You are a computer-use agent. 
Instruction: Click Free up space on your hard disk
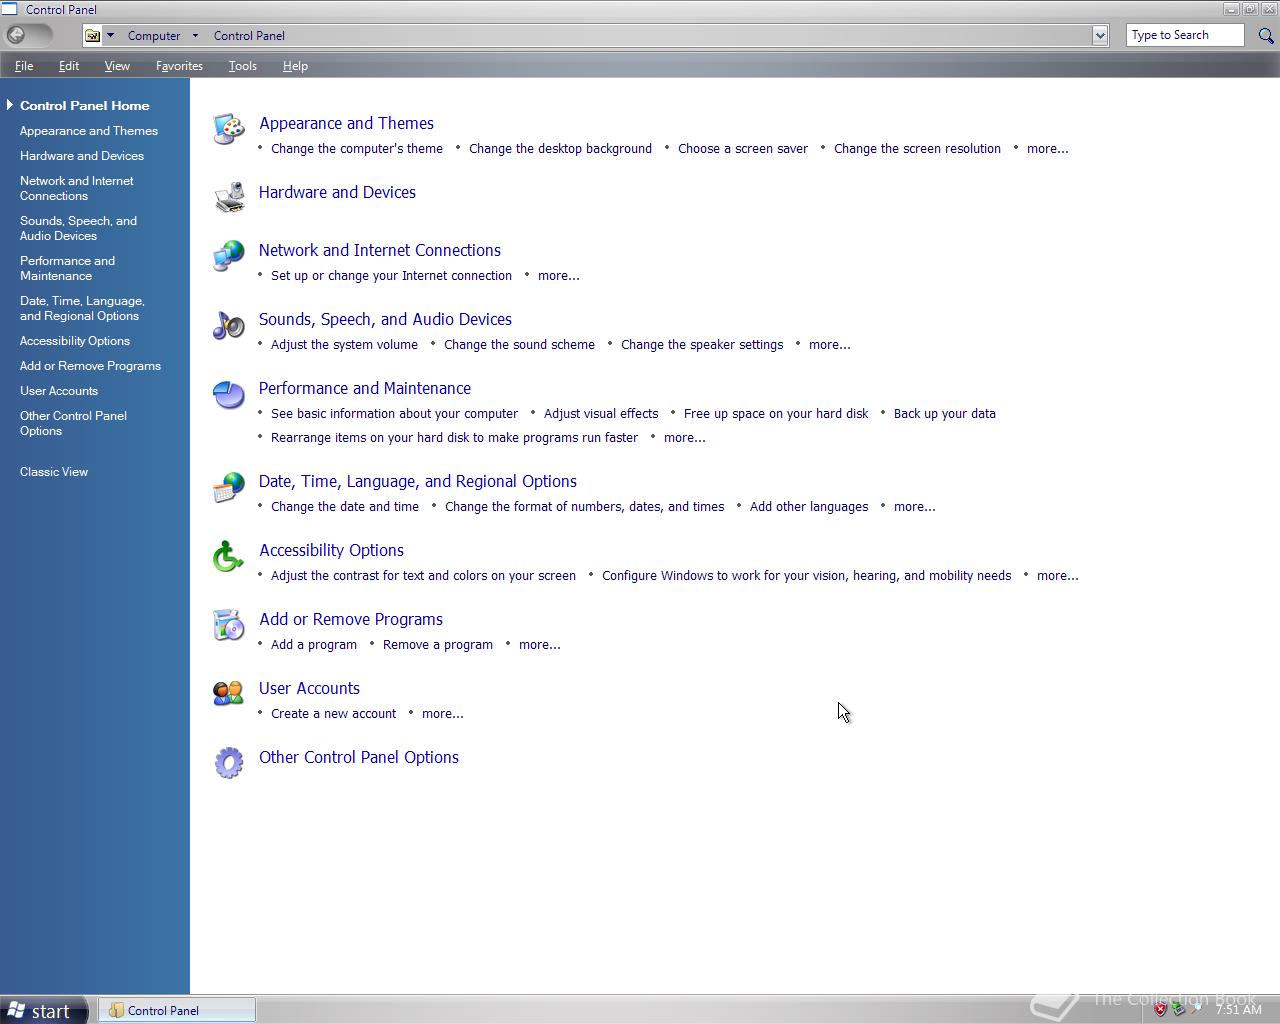click(x=776, y=413)
